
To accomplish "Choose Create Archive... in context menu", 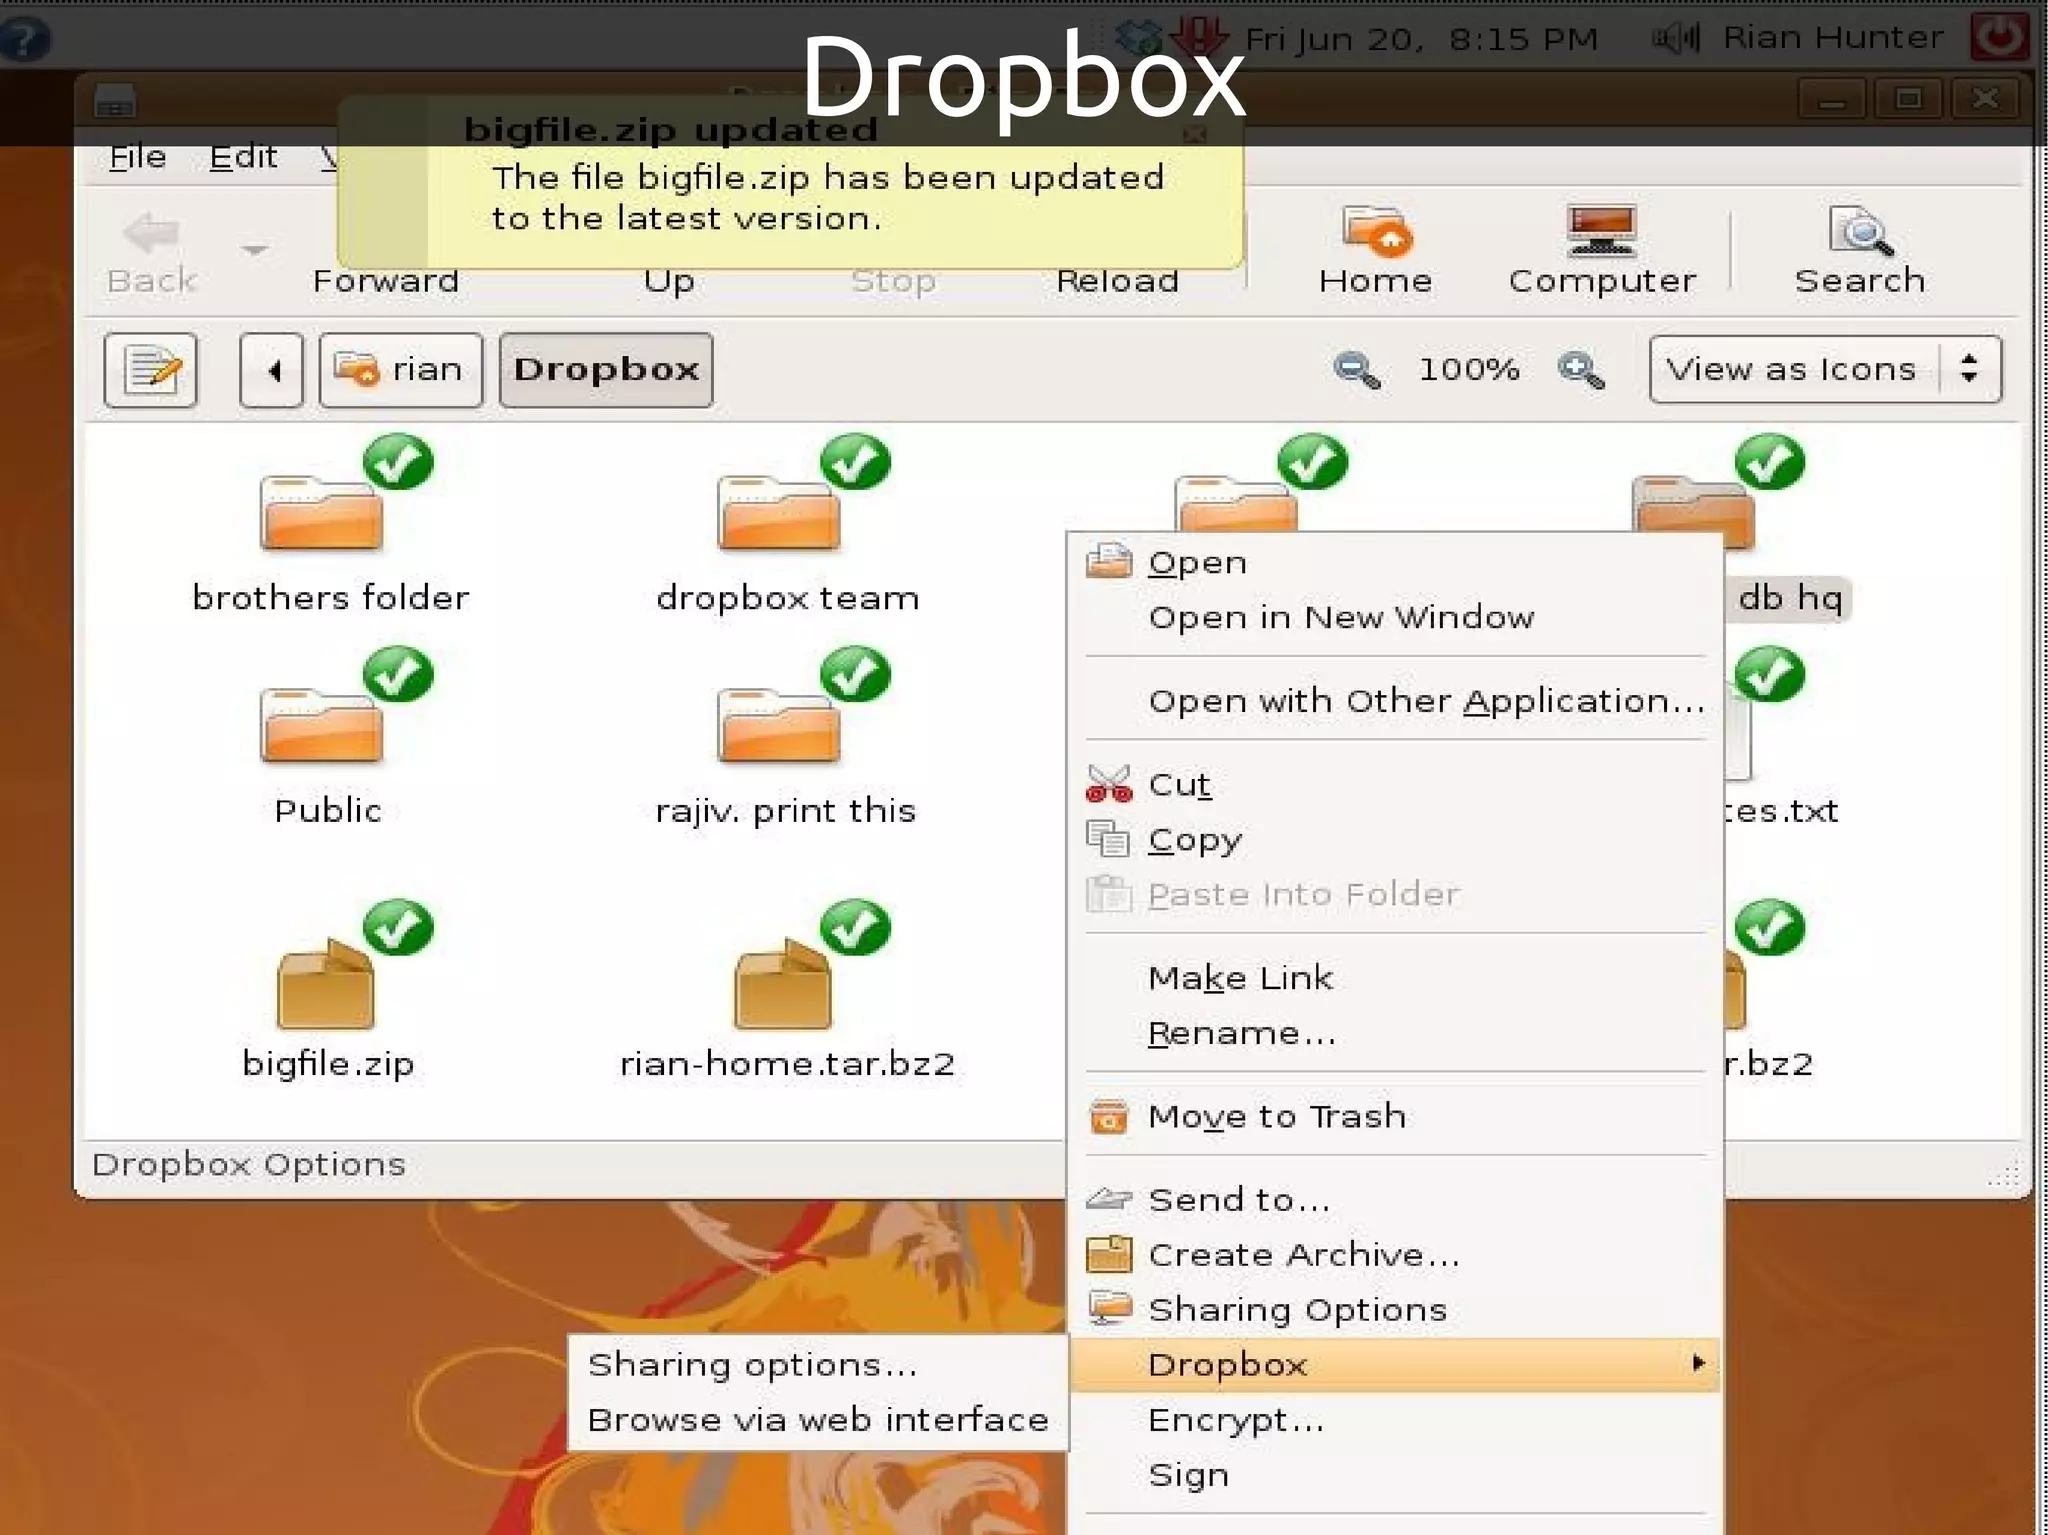I will pyautogui.click(x=1395, y=1254).
